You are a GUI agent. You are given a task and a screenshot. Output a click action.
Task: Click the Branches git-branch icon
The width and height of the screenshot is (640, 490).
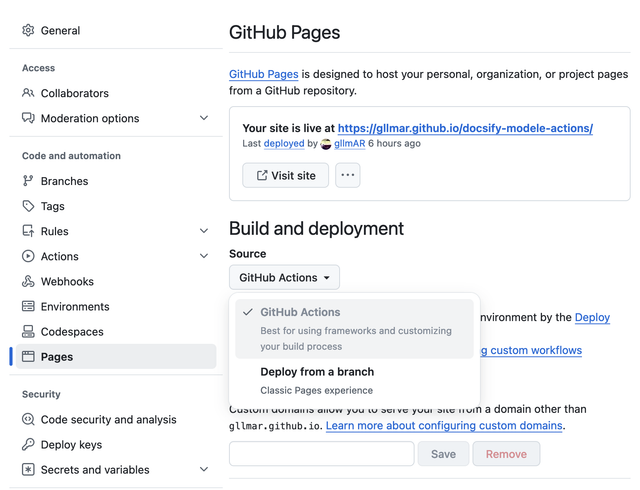coord(28,181)
